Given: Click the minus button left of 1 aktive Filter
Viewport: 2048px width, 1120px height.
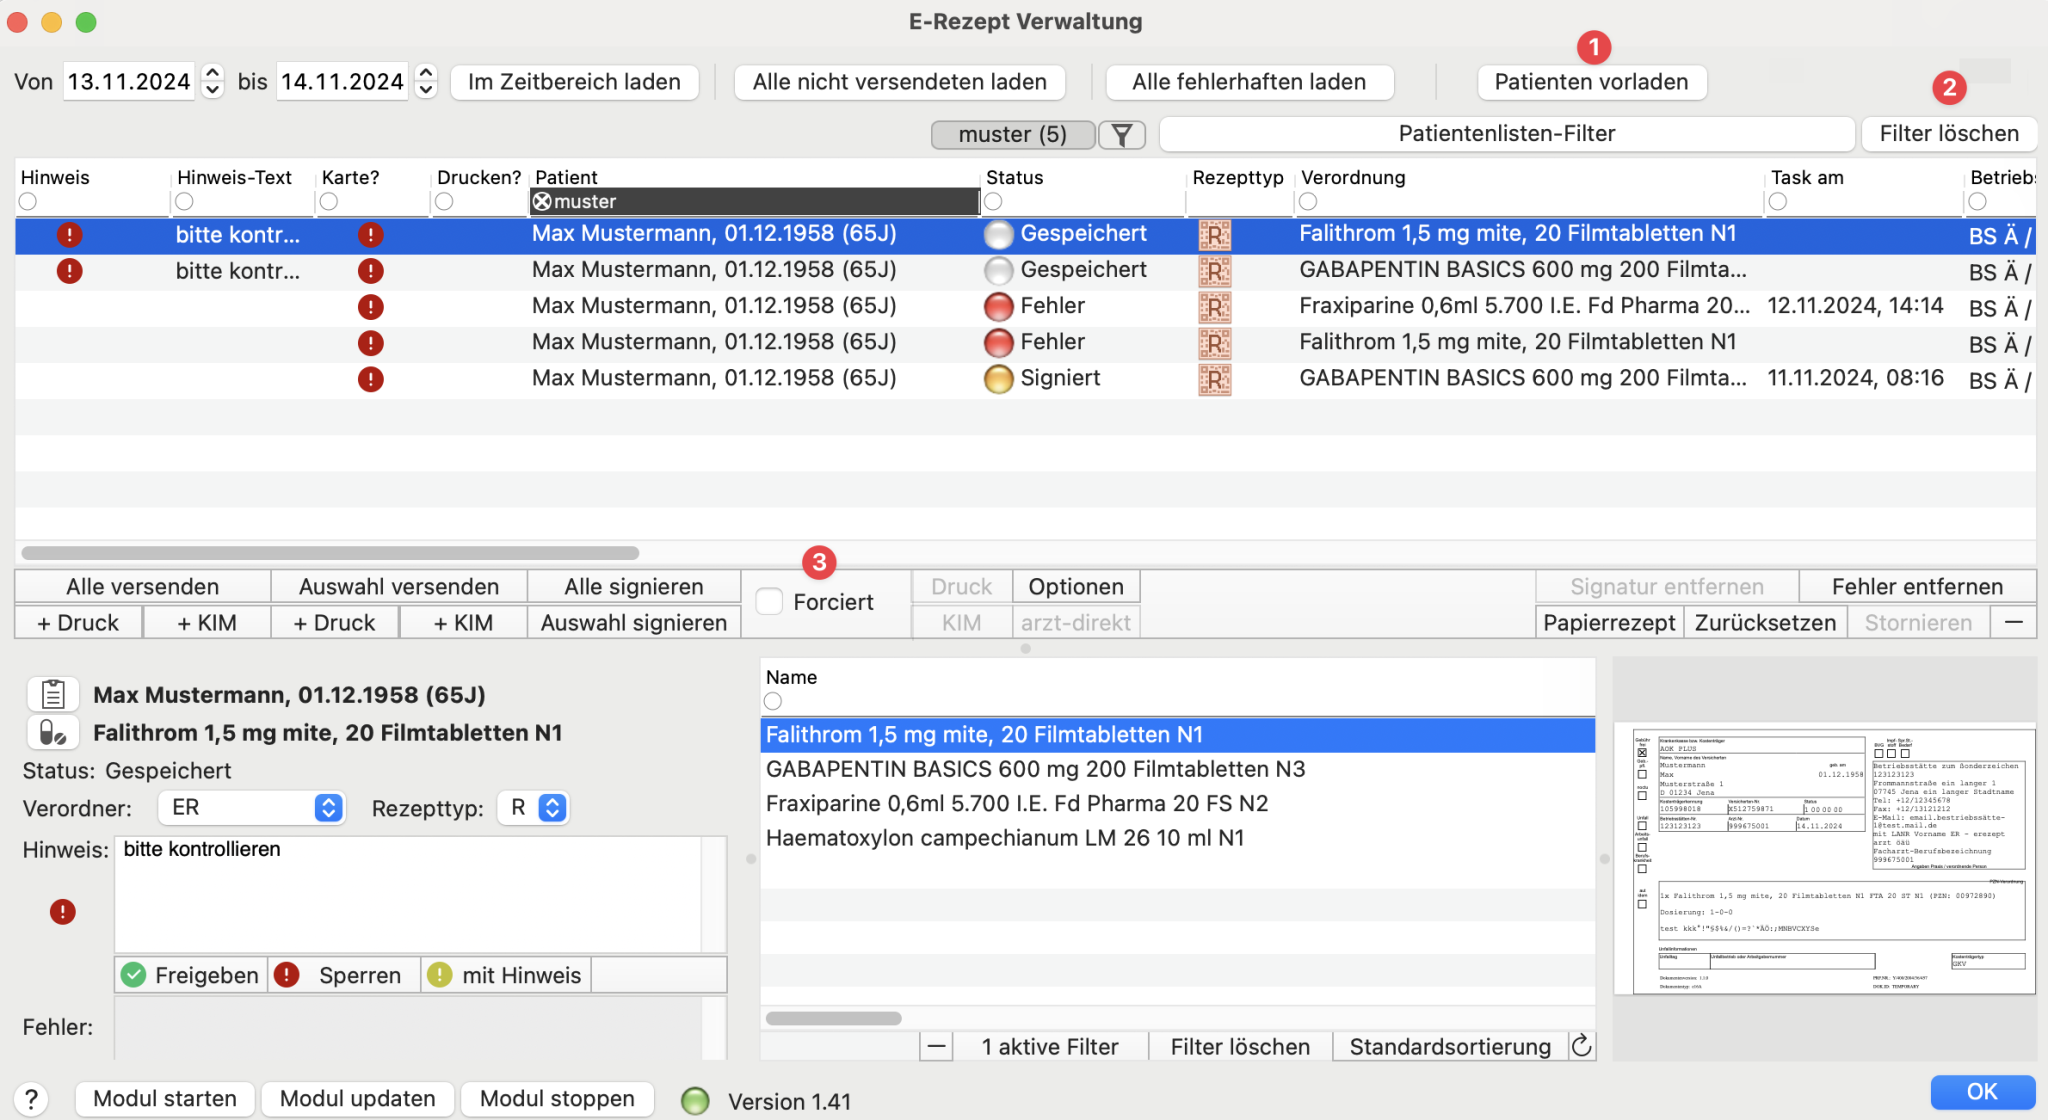Looking at the screenshot, I should pos(936,1046).
